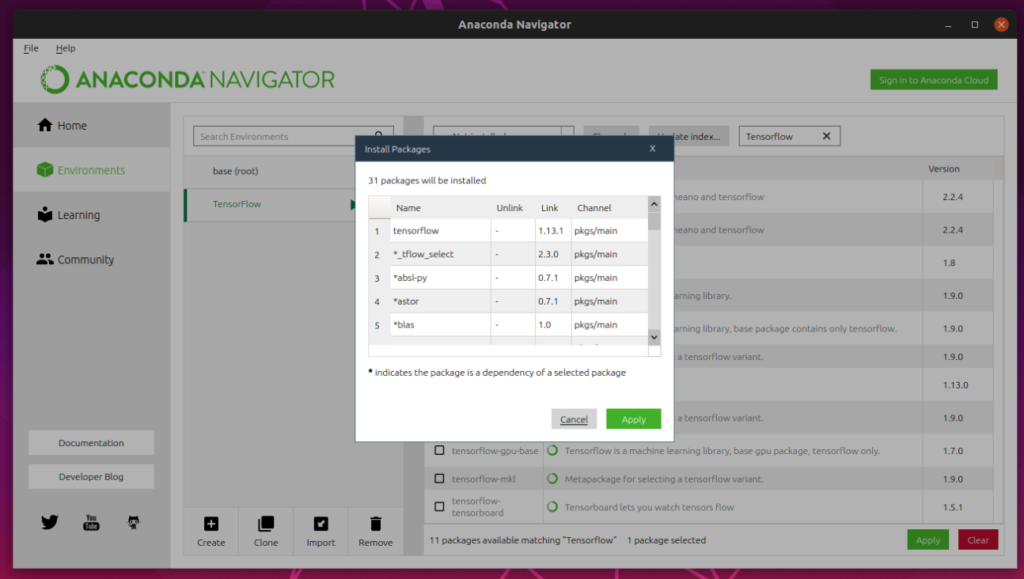Cancel the Install Packages dialog

tap(574, 419)
